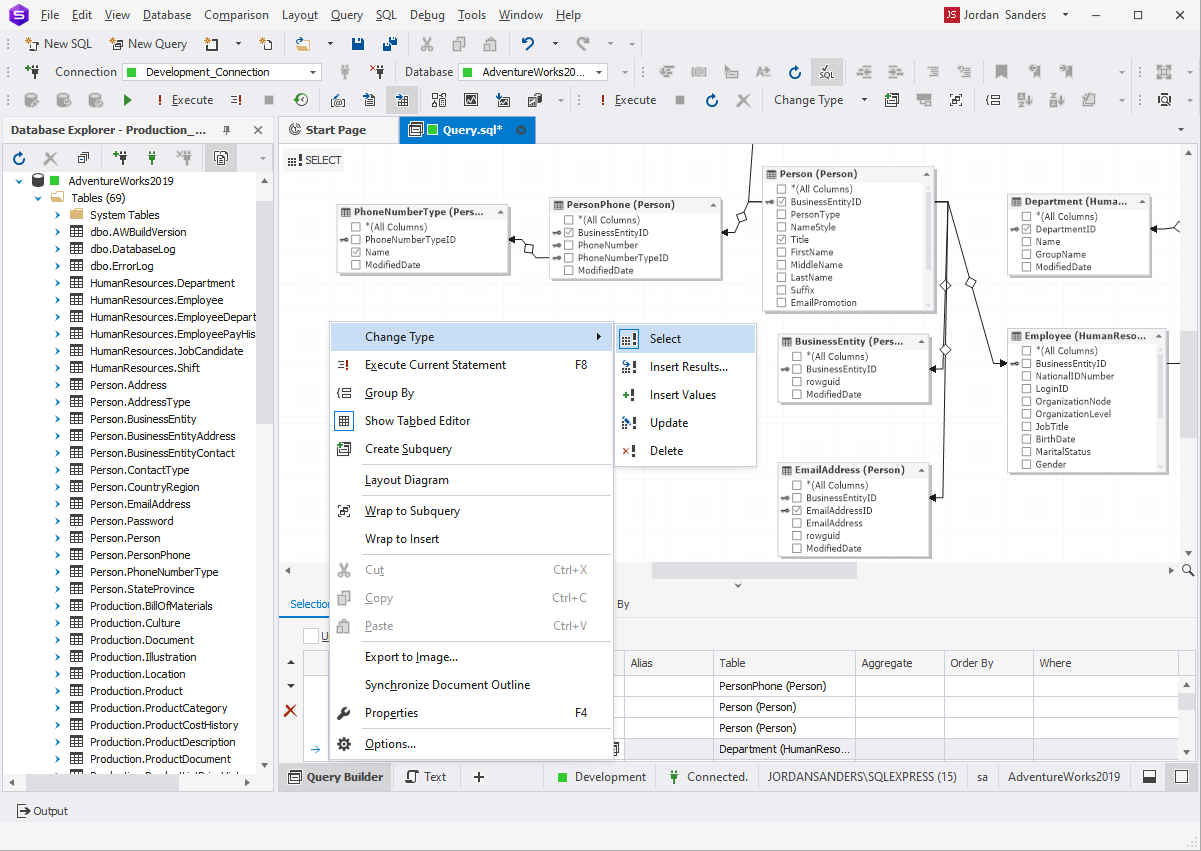Viewport: 1201px width, 851px height.
Task: Open the New Query tool
Action: 147,44
